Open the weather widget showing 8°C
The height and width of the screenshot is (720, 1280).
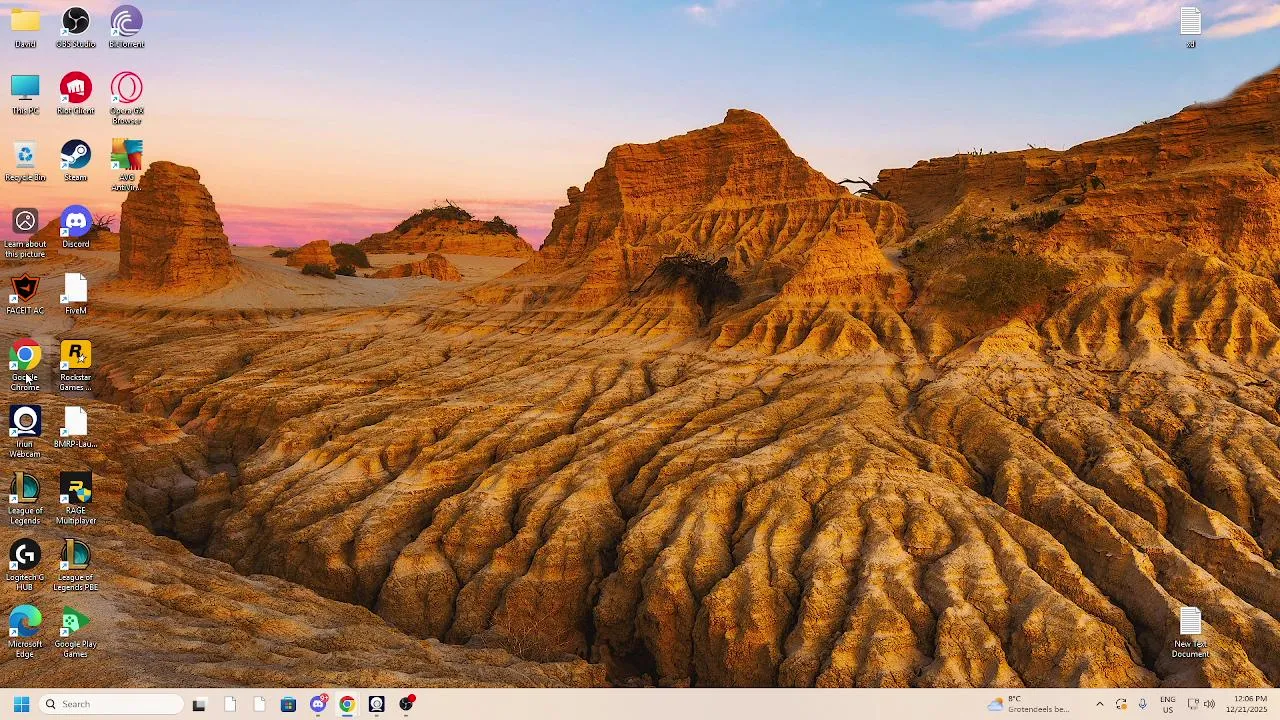(1029, 704)
